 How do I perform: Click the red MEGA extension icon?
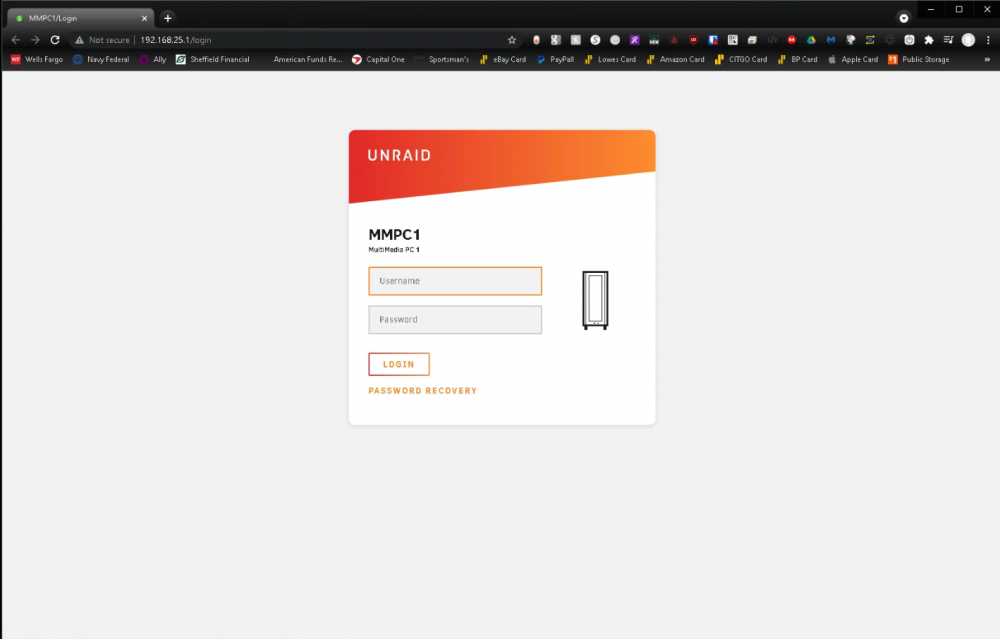[x=791, y=40]
